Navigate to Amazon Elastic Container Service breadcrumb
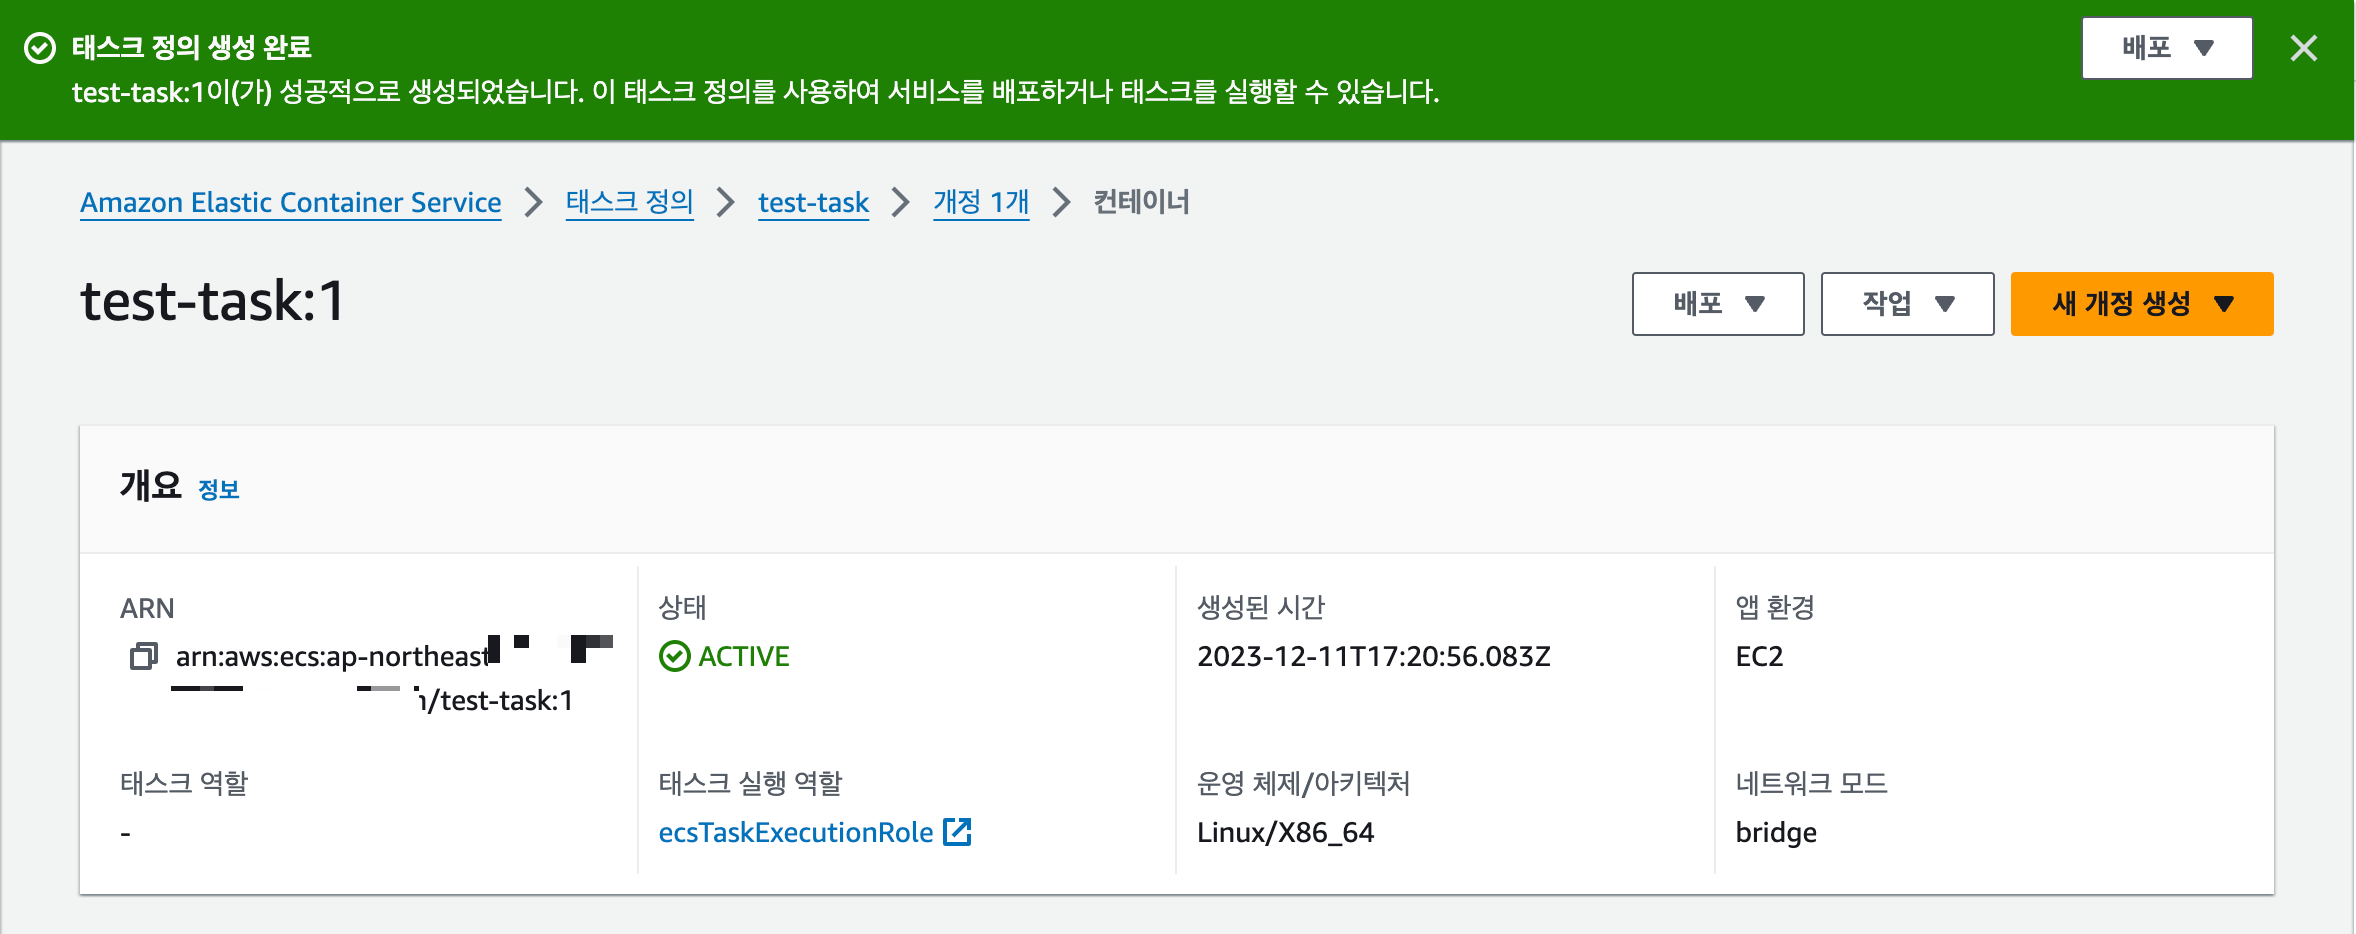Image resolution: width=2356 pixels, height=934 pixels. 291,202
